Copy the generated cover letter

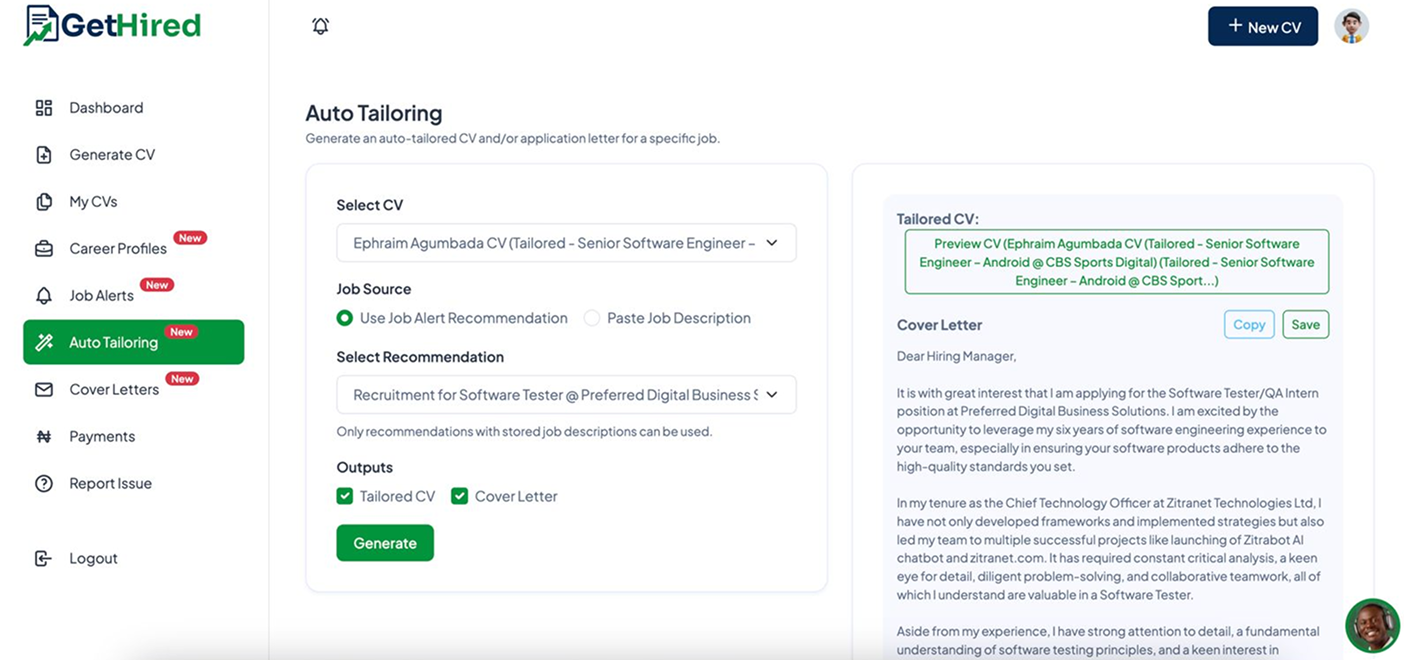(1249, 324)
